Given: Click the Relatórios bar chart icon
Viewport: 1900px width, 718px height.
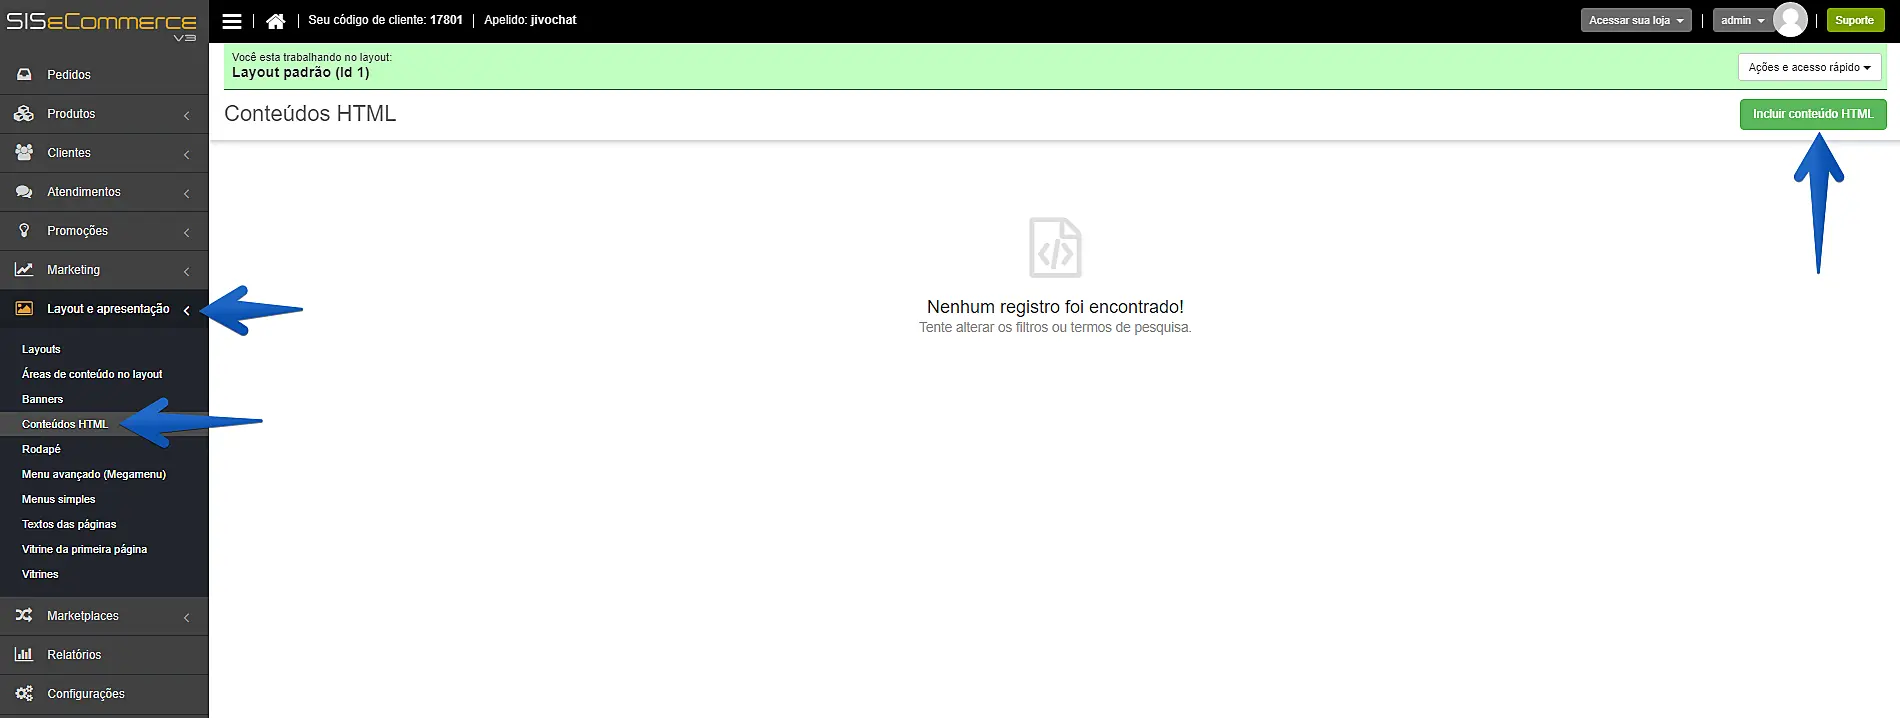Looking at the screenshot, I should (24, 654).
